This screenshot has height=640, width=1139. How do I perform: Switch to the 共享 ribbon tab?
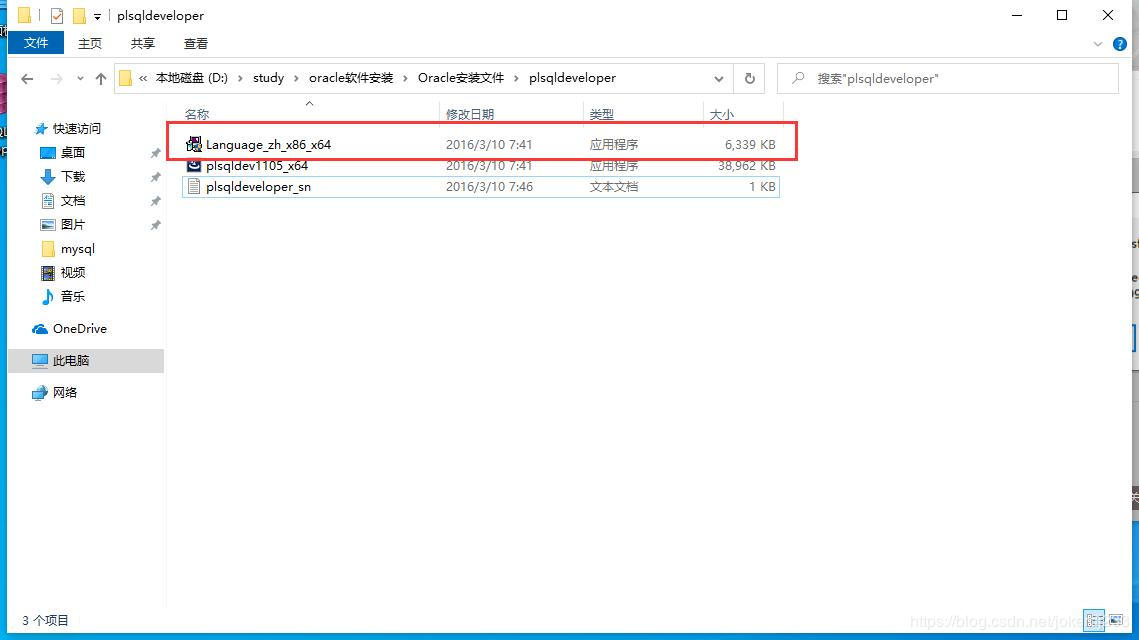click(142, 44)
